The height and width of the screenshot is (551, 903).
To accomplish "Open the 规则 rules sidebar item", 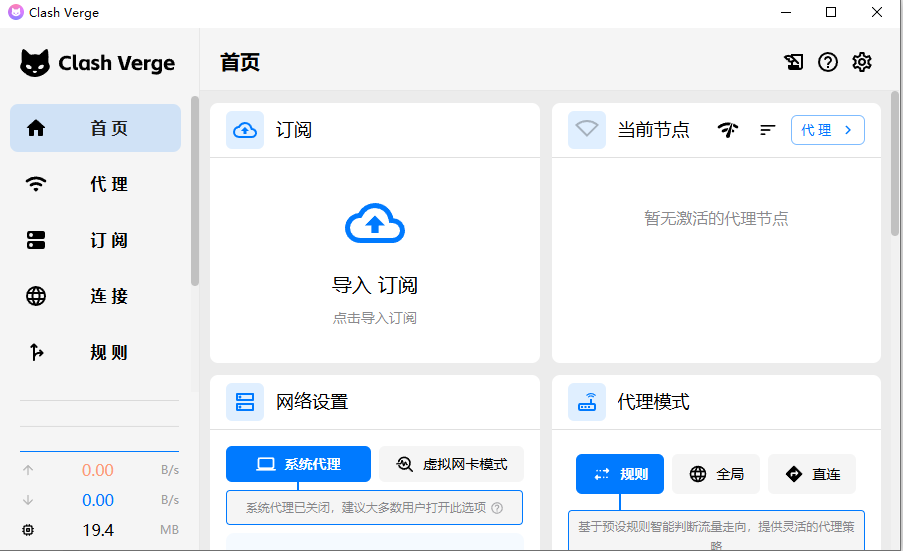I will pos(96,352).
